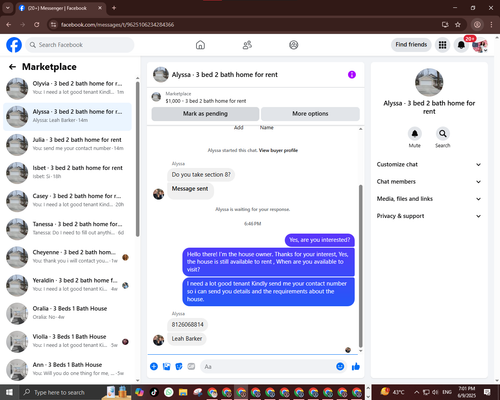Open the Julia conversation
500x400 pixels.
[x=67, y=144]
